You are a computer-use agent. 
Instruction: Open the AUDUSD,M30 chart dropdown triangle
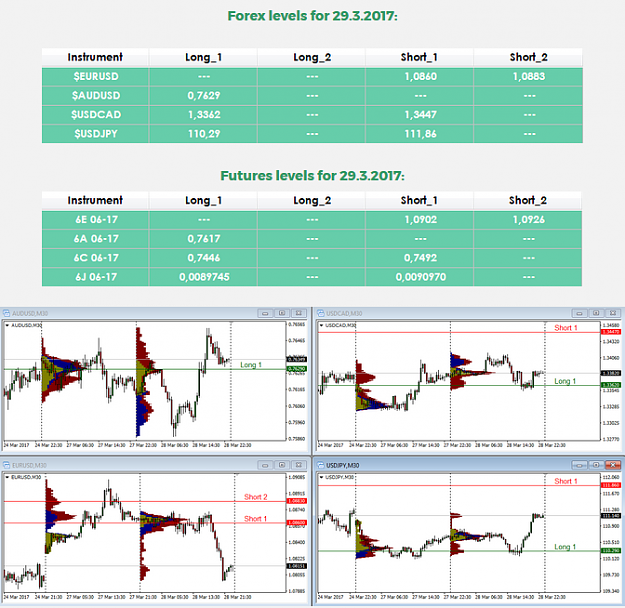pos(7,325)
